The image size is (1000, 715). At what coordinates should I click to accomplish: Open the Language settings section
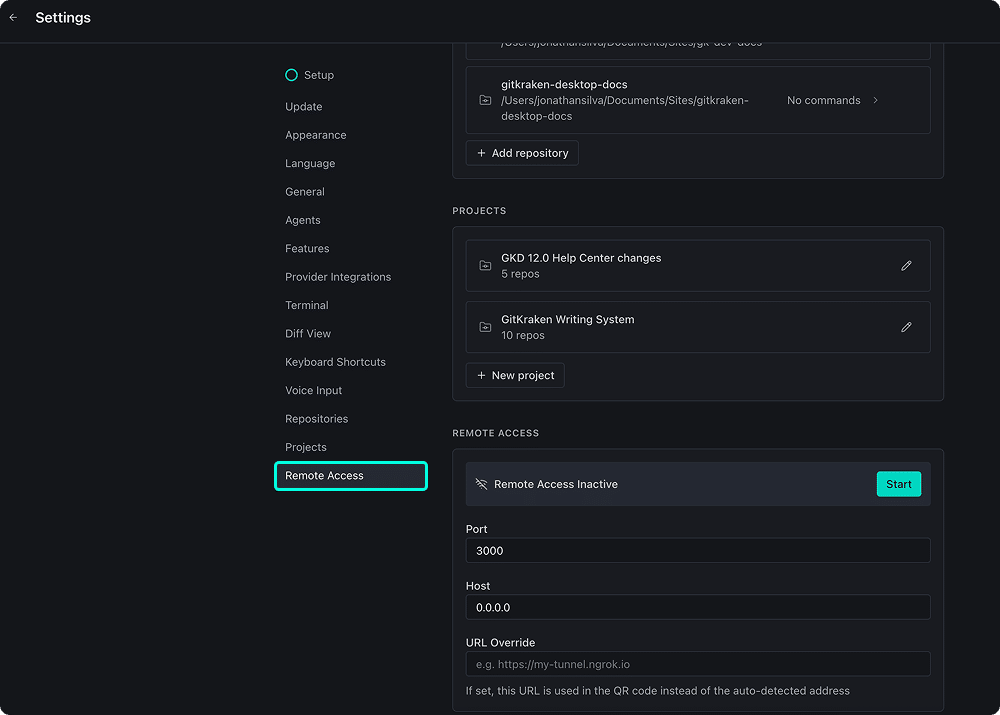click(310, 163)
